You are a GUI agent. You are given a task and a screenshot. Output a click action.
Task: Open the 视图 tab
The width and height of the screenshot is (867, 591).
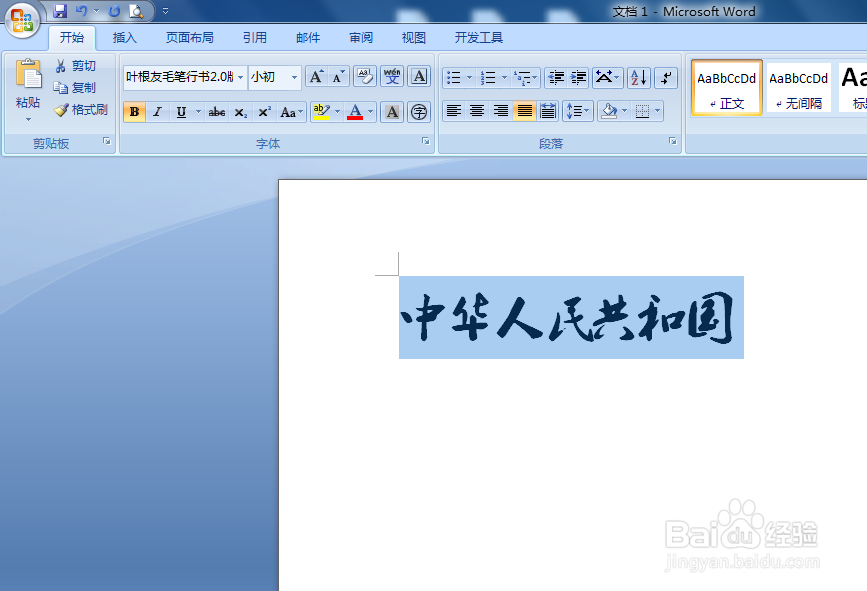414,38
